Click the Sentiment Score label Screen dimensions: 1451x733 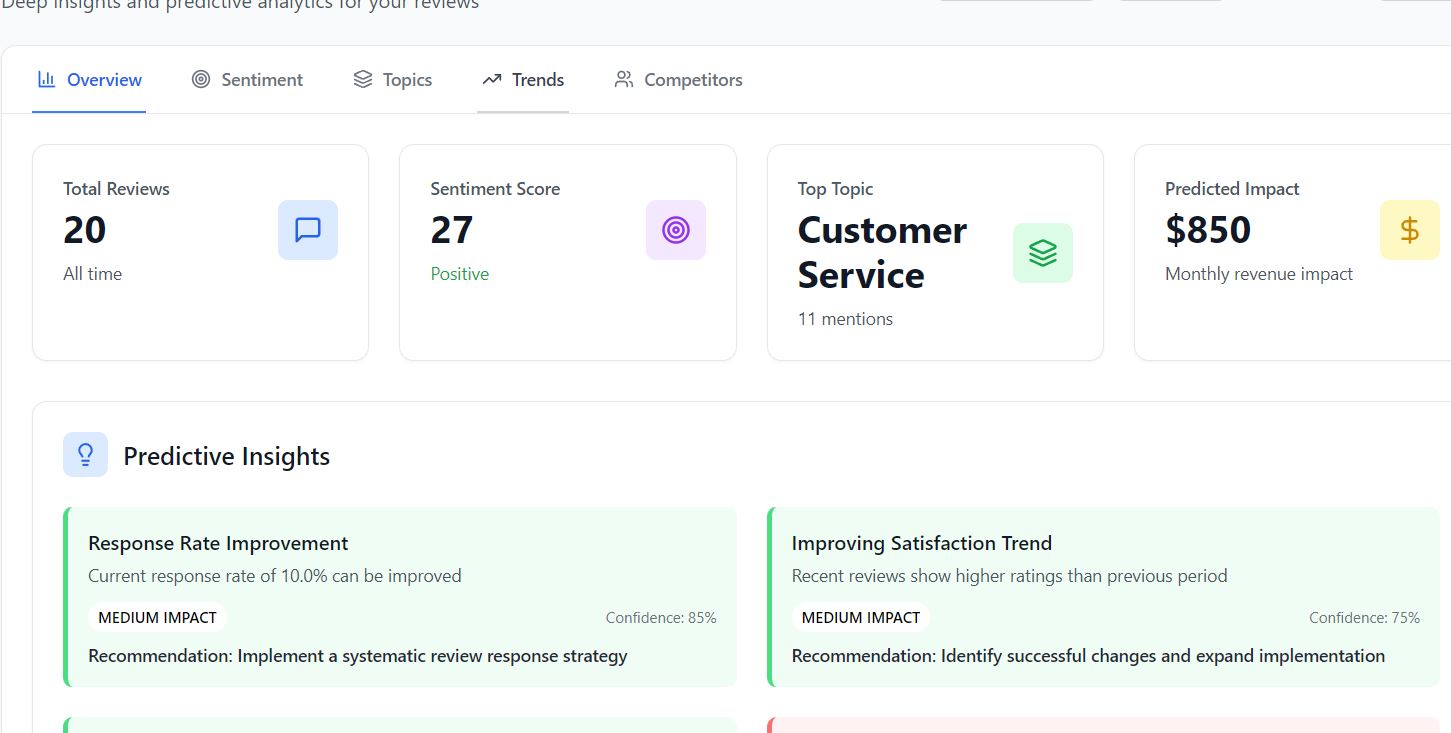[495, 189]
